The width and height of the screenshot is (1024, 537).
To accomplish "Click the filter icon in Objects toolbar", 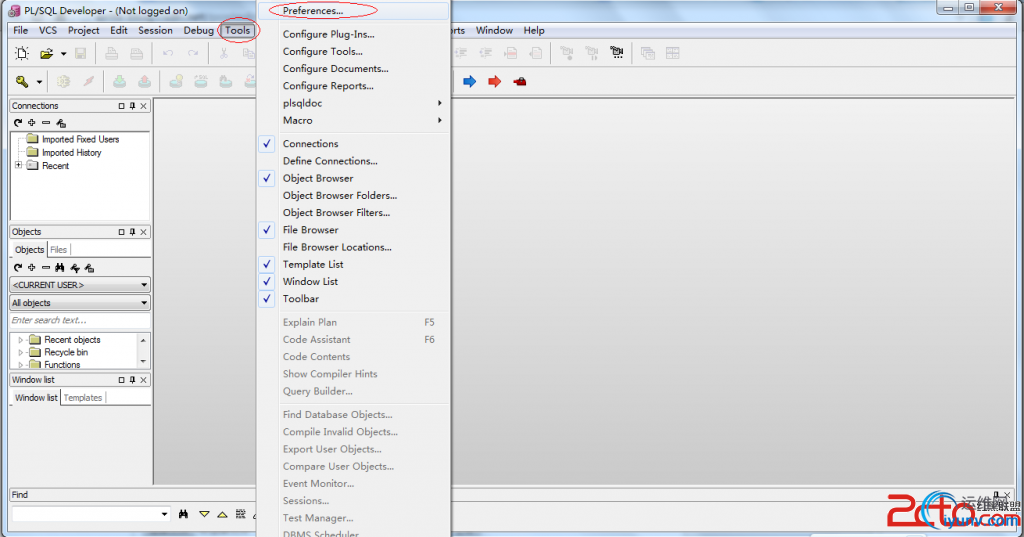I will pos(75,268).
